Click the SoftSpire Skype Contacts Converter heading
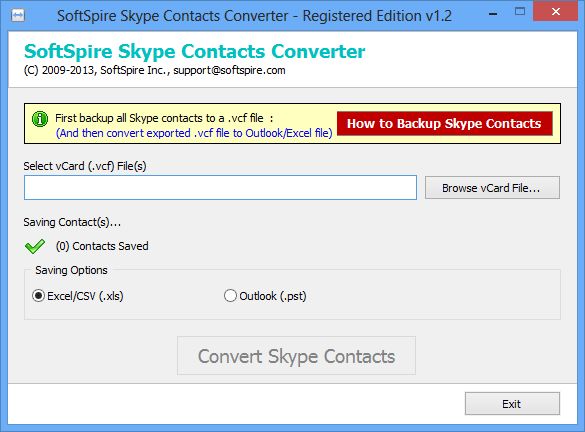Viewport: 585px width, 432px height. point(194,51)
